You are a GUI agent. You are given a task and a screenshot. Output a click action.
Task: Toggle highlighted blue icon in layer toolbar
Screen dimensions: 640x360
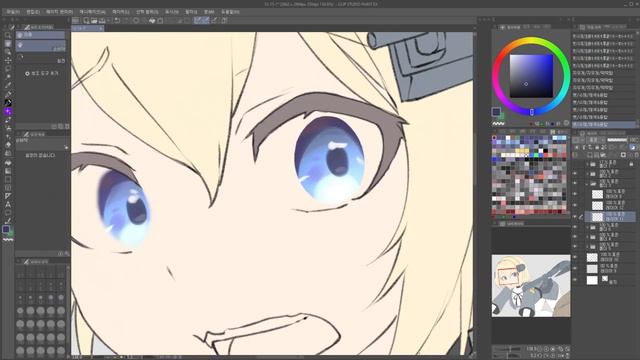tap(632, 147)
